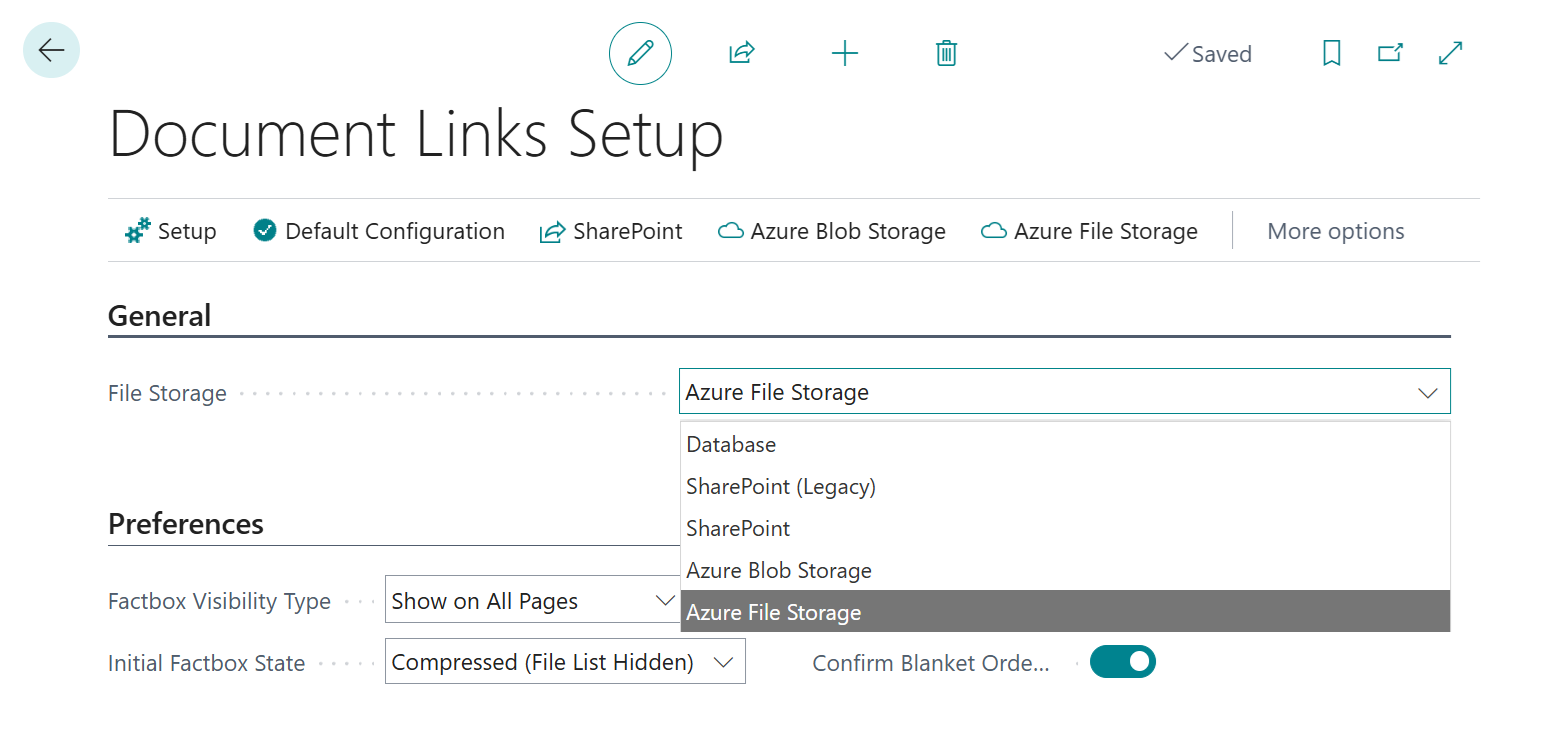The width and height of the screenshot is (1550, 750).
Task: Open the Initial Factbox State dropdown
Action: click(565, 662)
